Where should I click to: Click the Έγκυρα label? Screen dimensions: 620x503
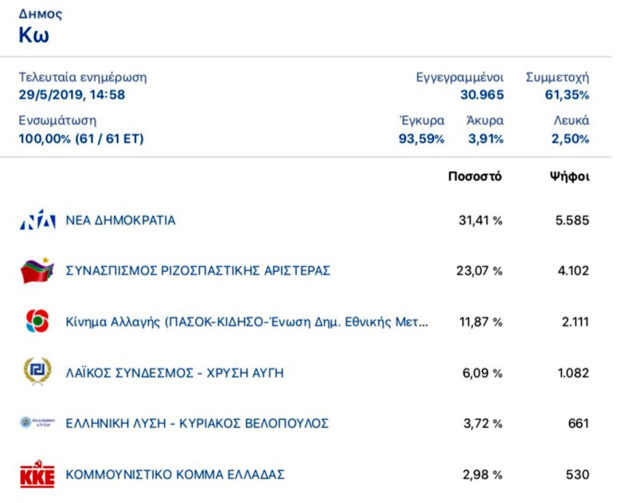click(x=422, y=121)
